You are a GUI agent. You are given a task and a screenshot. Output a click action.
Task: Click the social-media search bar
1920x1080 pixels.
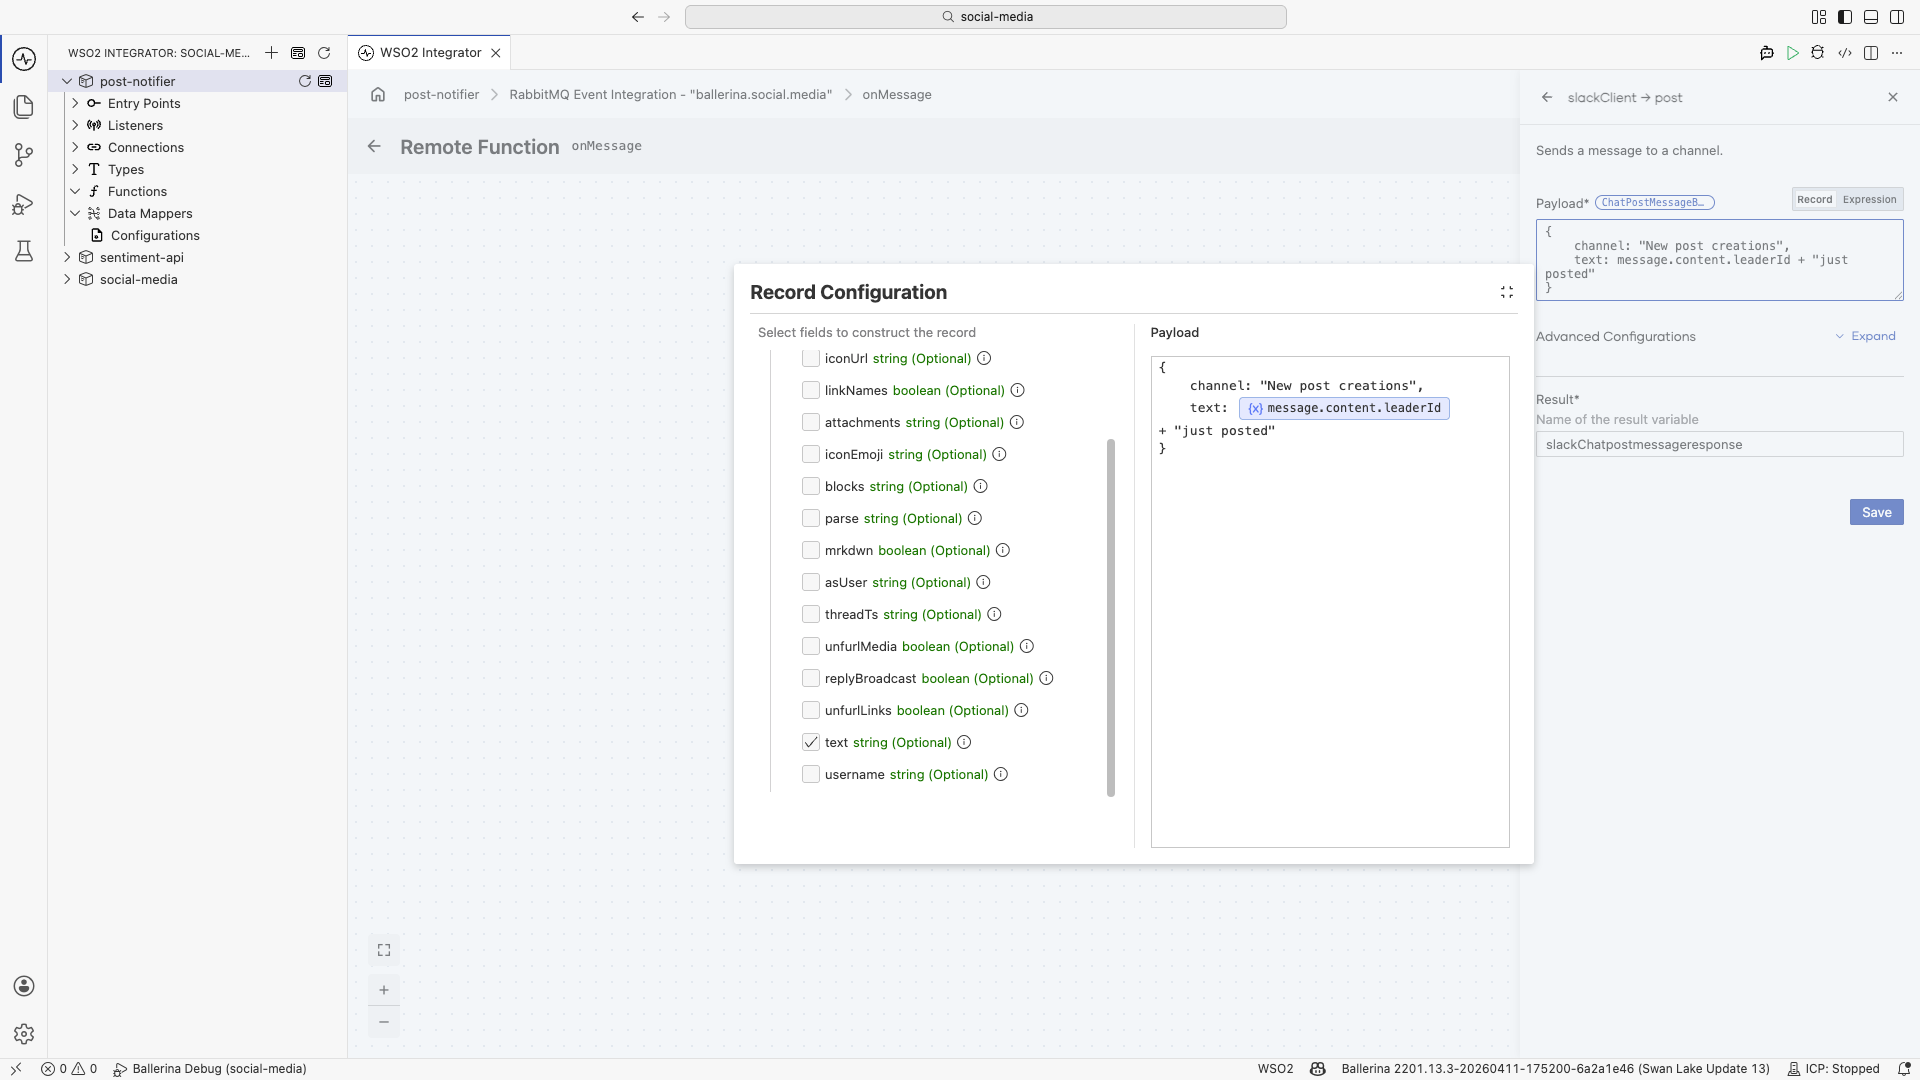(985, 17)
